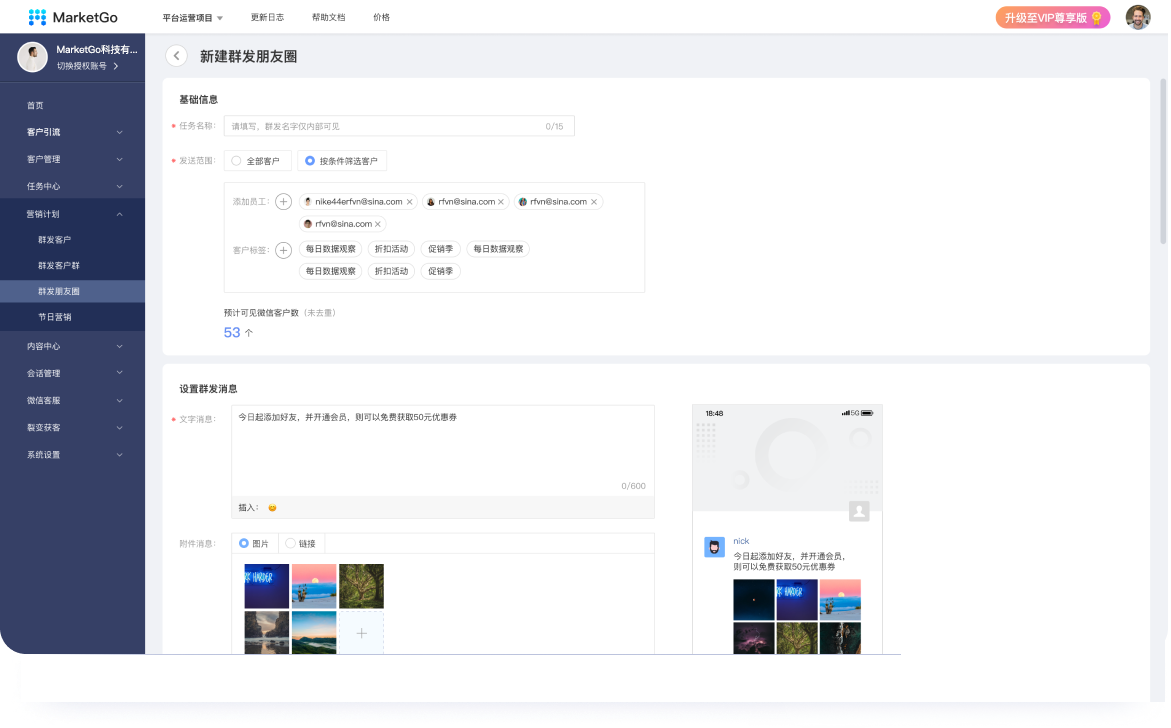The image size is (1171, 728).
Task: Open 群发客户群 in the sidebar
Action: (59, 266)
